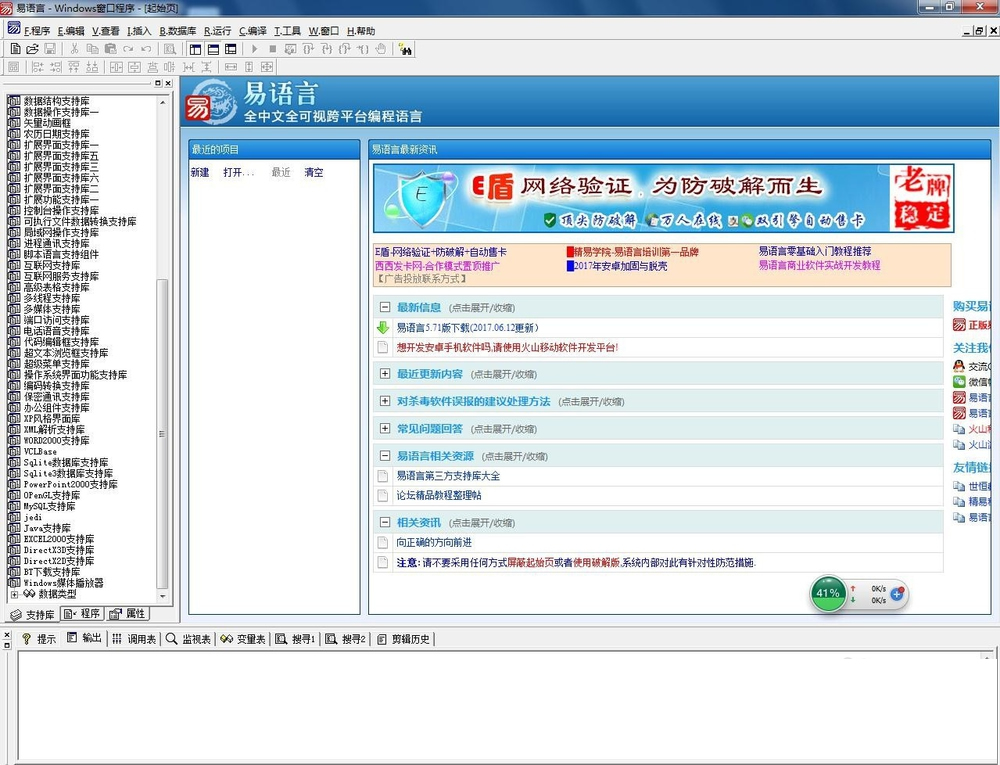The image size is (1000, 765).
Task: Open the T.工具 menu
Action: 288,31
